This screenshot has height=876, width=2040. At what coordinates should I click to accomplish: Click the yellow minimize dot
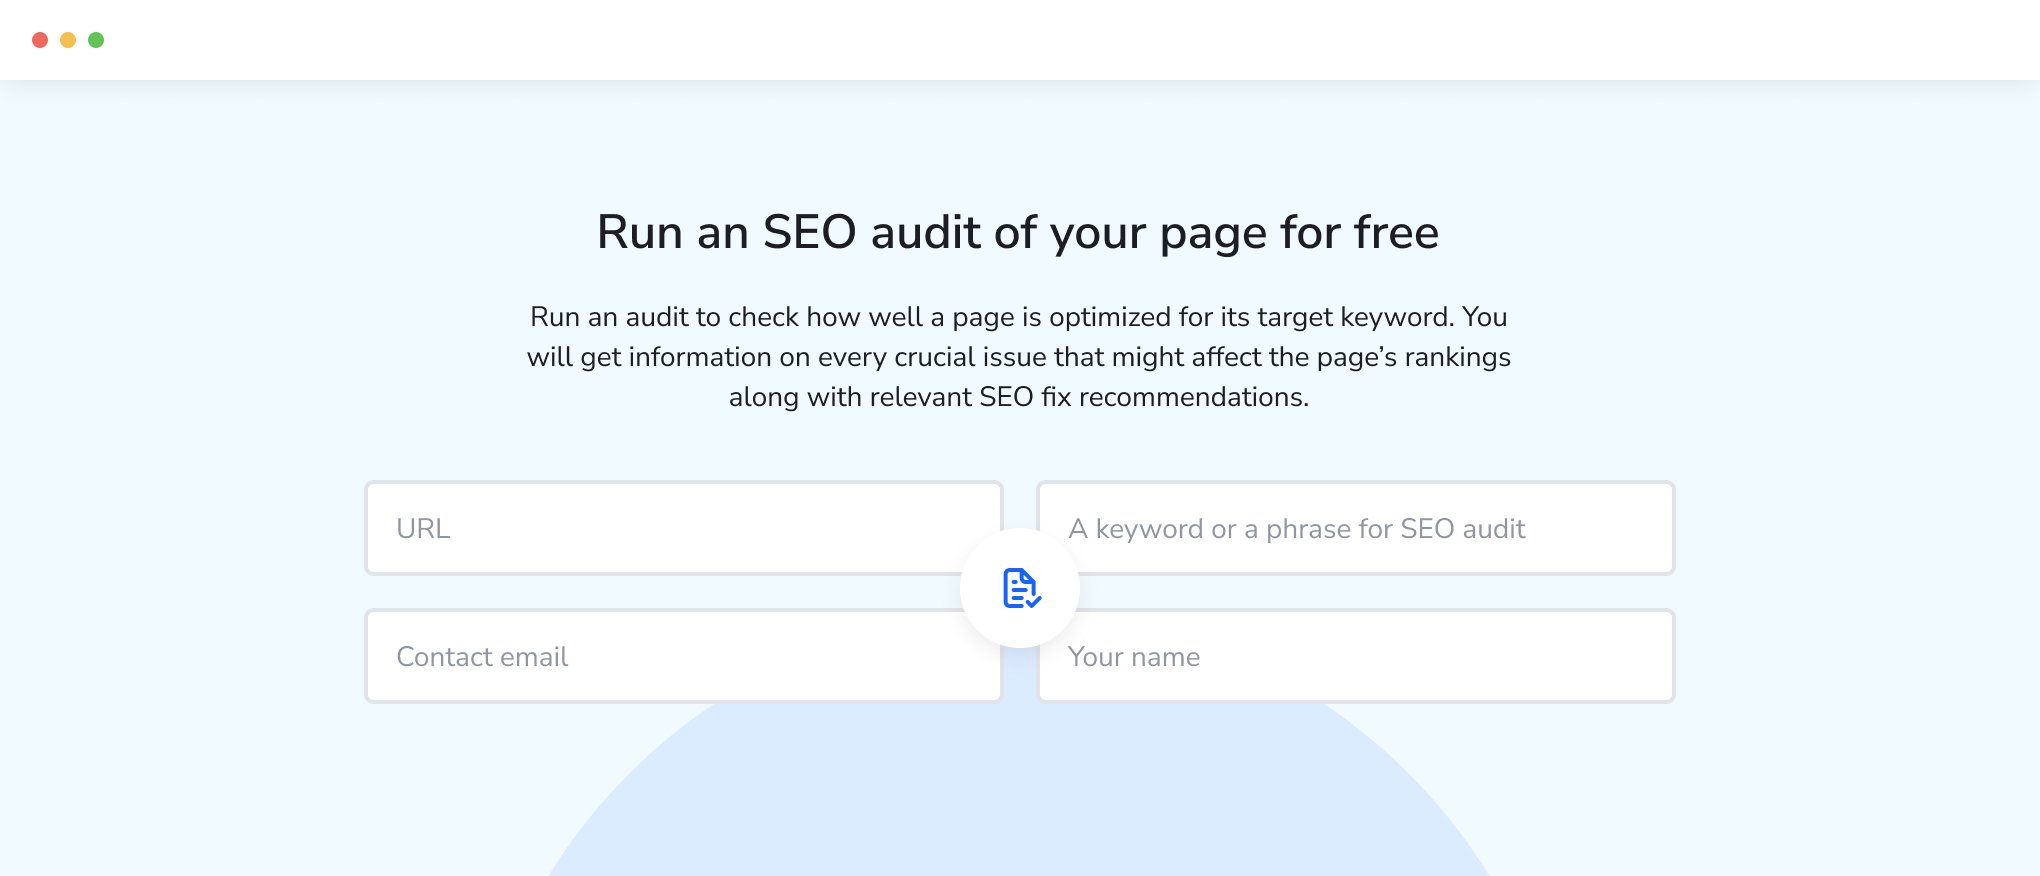pyautogui.click(x=68, y=40)
